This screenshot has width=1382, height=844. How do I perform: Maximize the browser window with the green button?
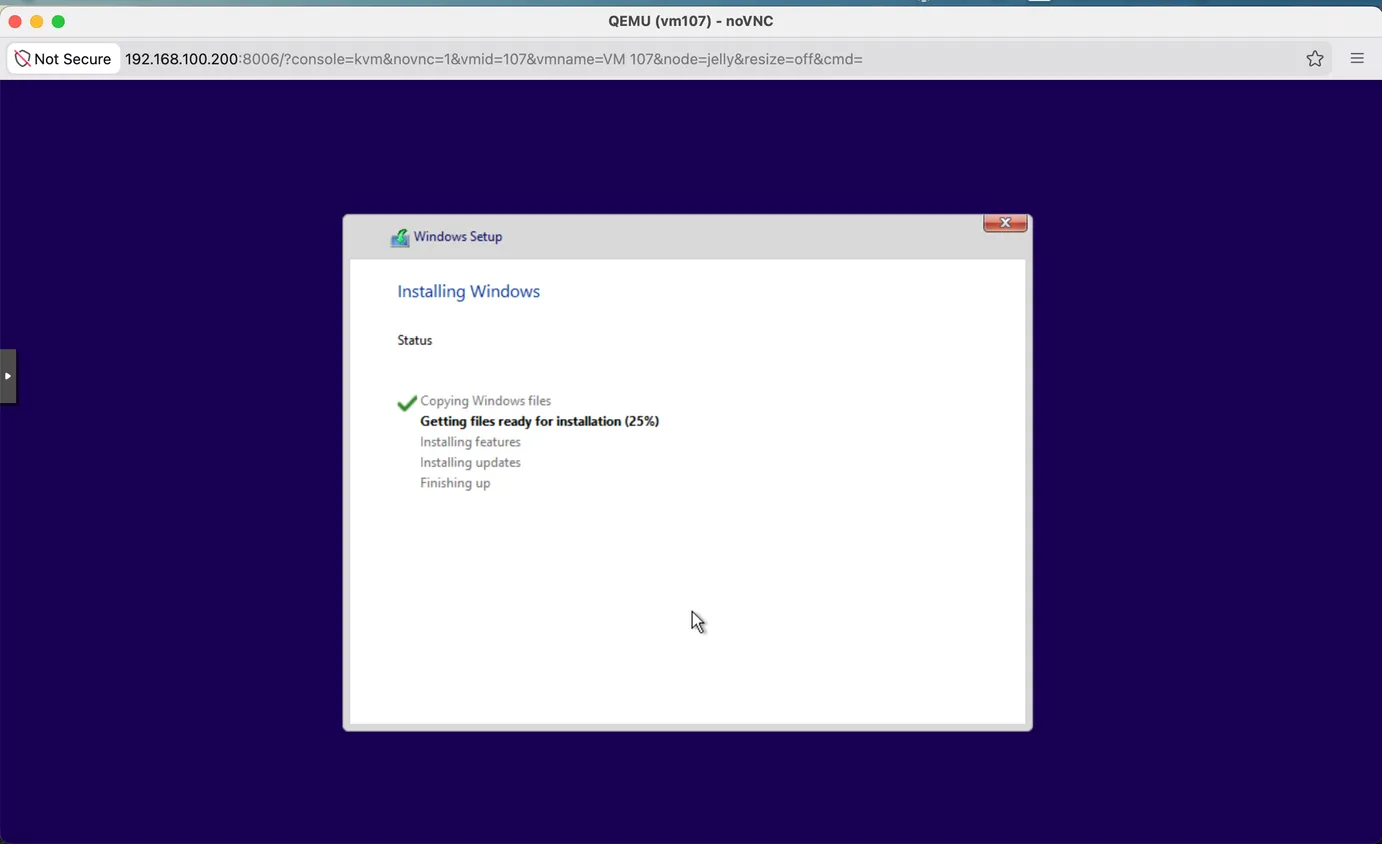point(59,21)
